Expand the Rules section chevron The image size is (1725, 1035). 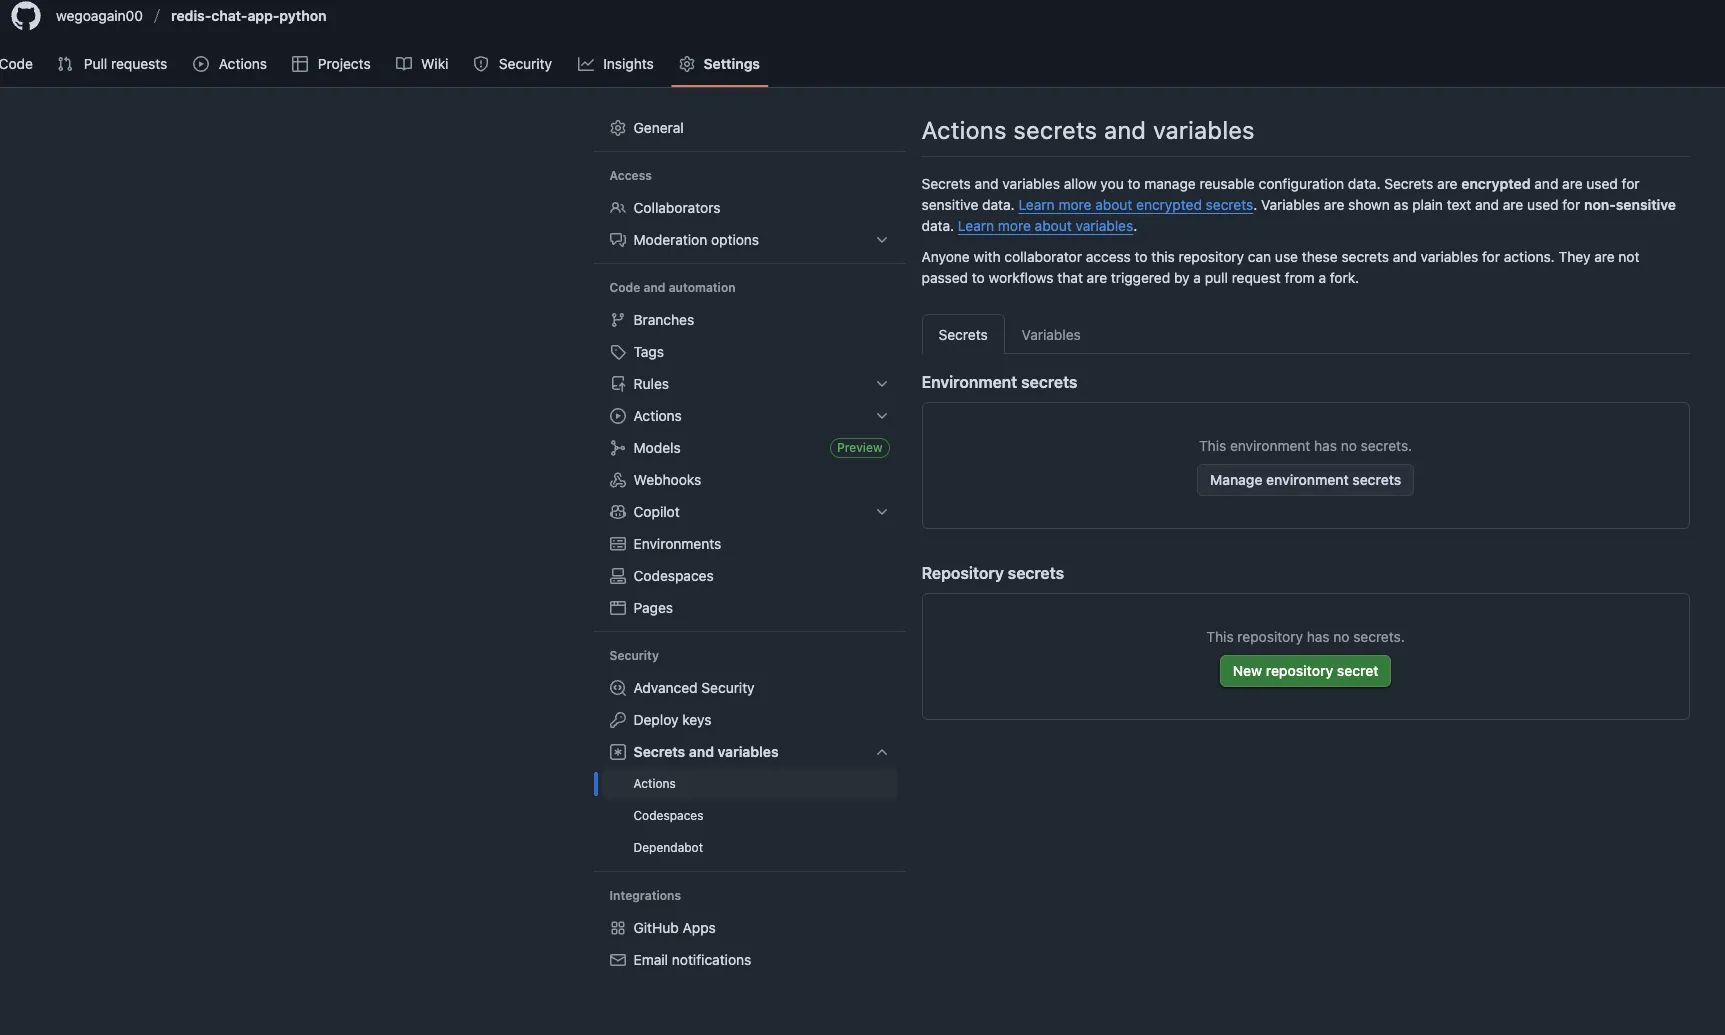coord(881,384)
